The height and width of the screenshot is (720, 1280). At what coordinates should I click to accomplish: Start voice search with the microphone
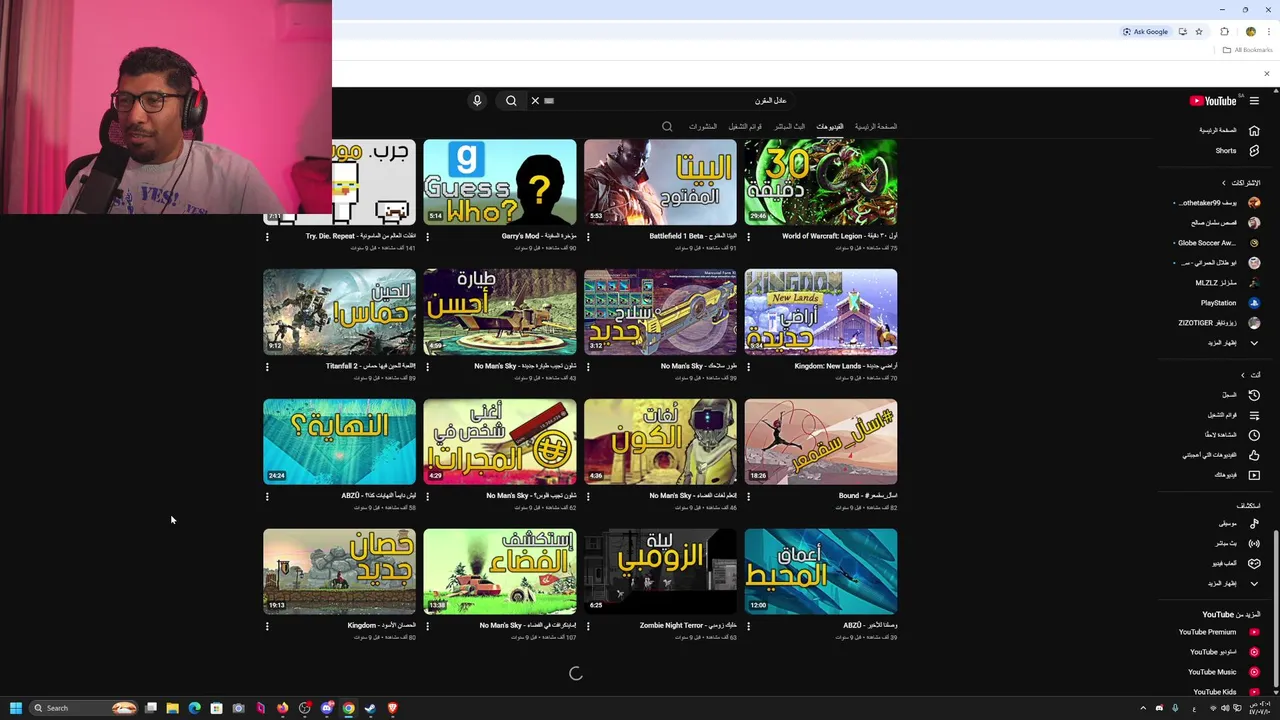pos(477,101)
